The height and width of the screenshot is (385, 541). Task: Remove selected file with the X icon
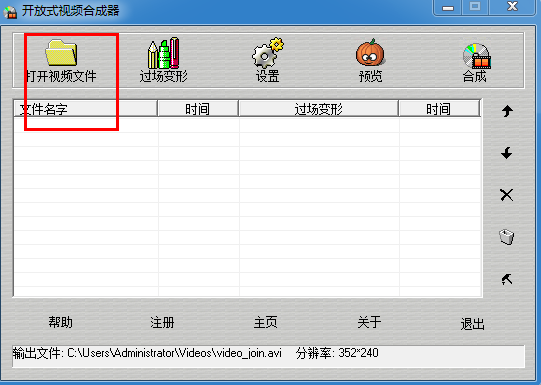coord(506,195)
